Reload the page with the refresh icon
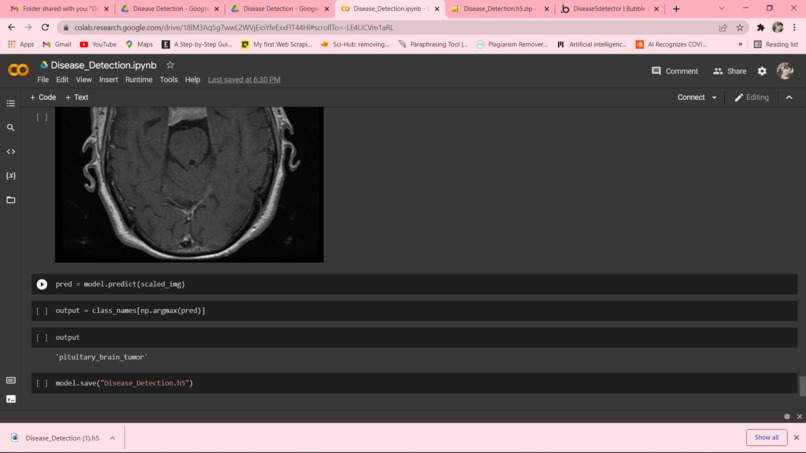Viewport: 806px width, 453px height. pos(45,27)
